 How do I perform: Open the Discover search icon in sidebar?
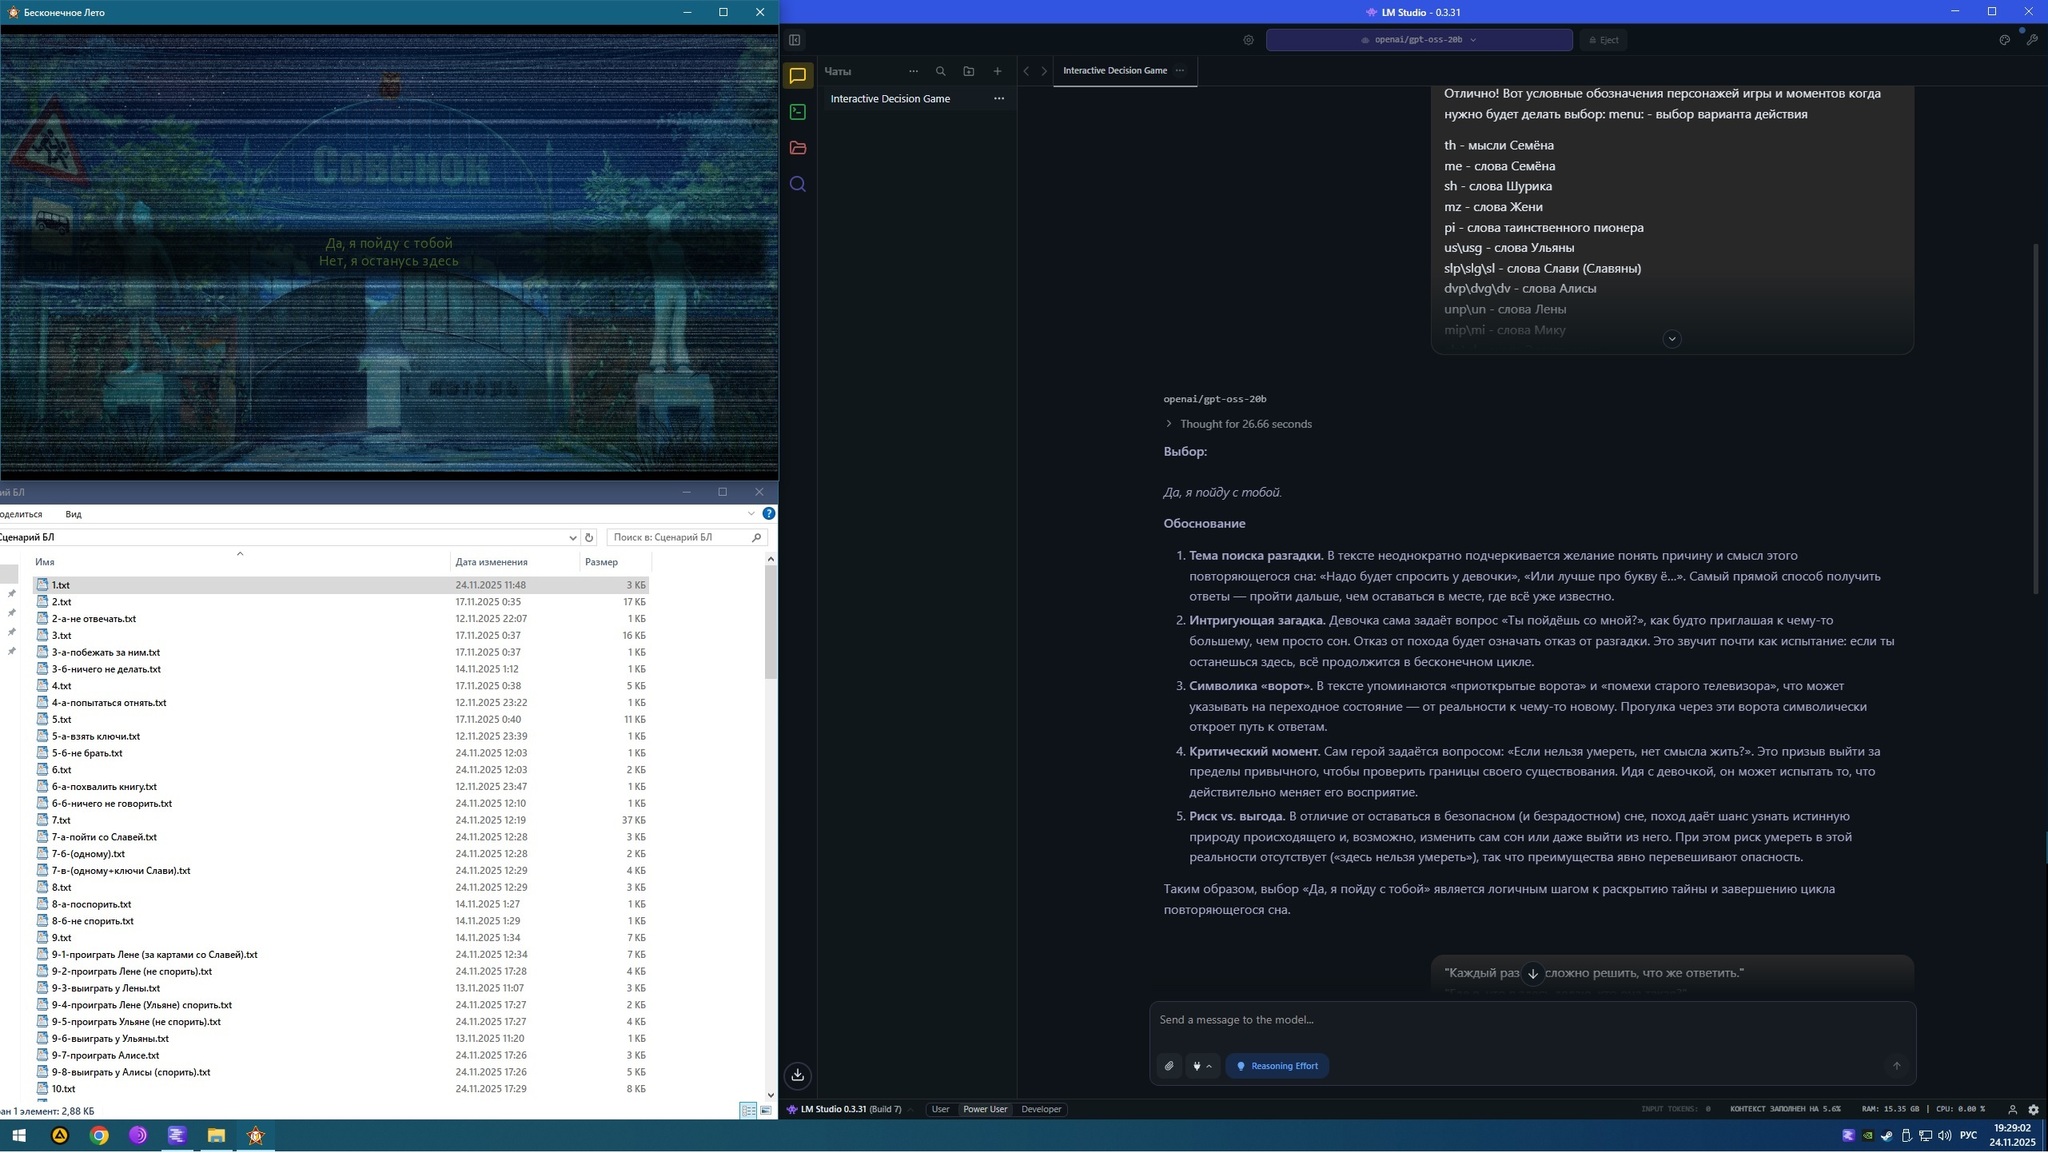(x=797, y=184)
